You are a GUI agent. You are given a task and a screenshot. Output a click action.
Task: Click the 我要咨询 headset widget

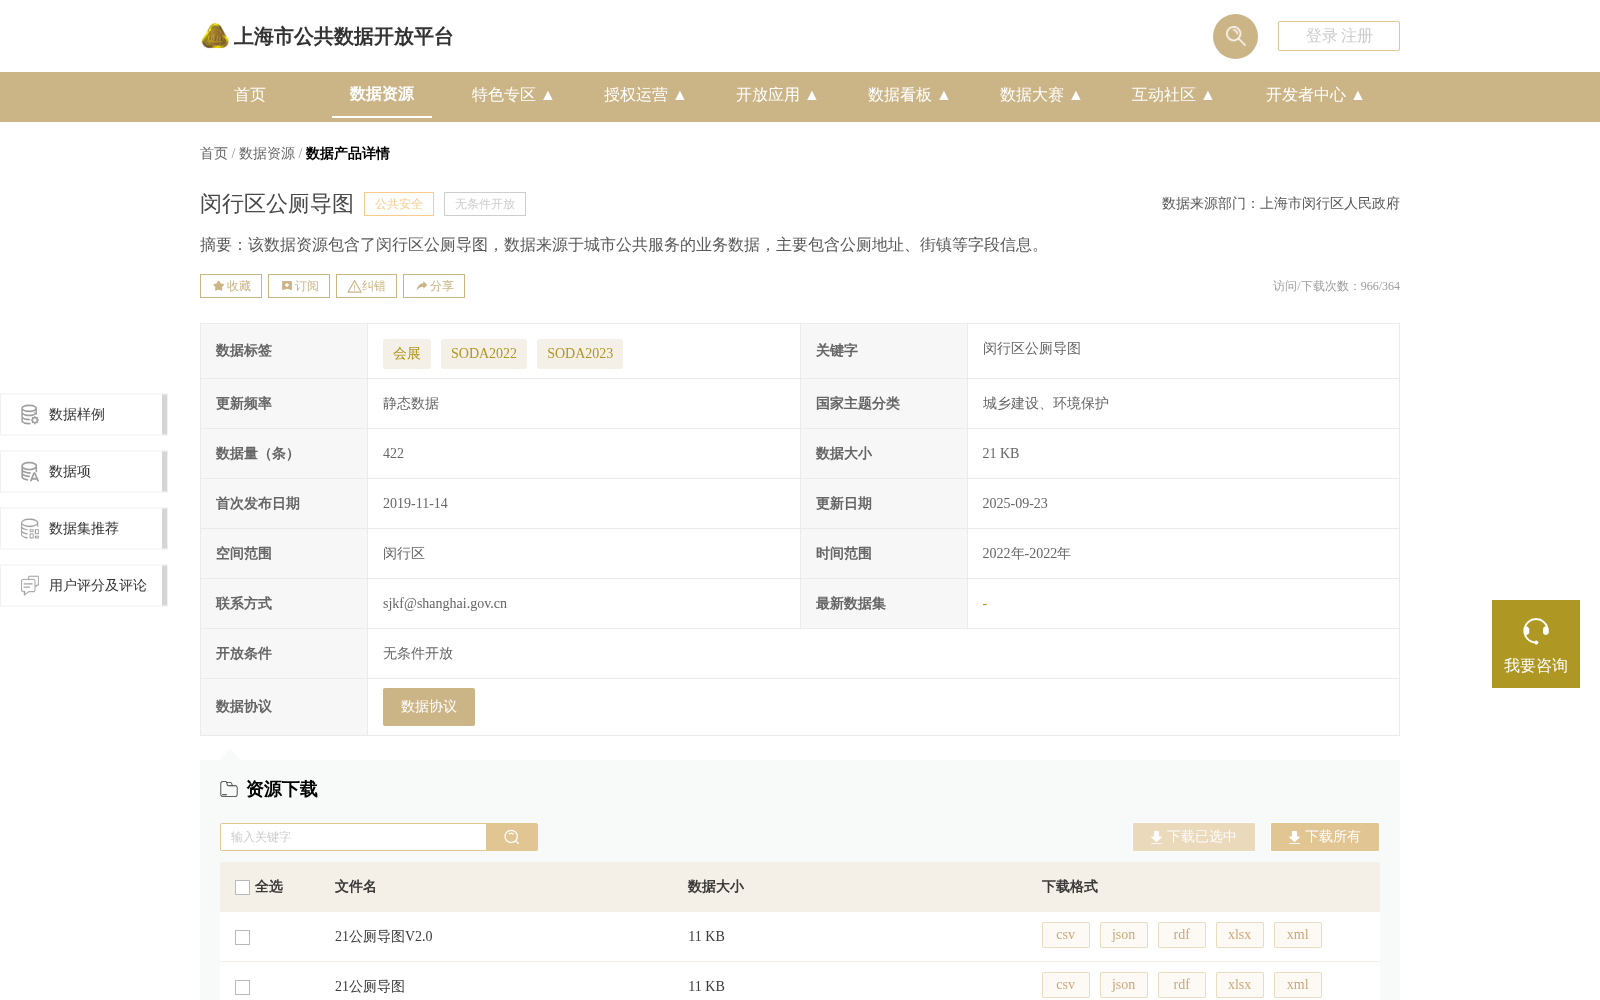coord(1536,644)
